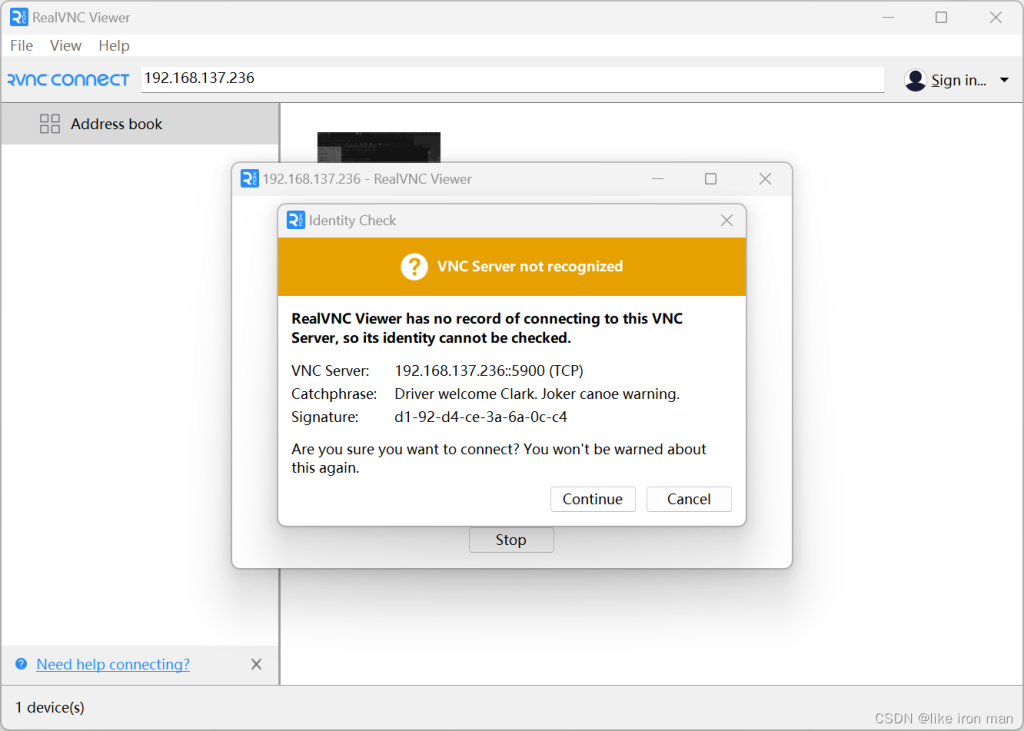Screen dimensions: 1024x731
Task: Click Continue in the Identity Check dialog
Action: coord(592,499)
